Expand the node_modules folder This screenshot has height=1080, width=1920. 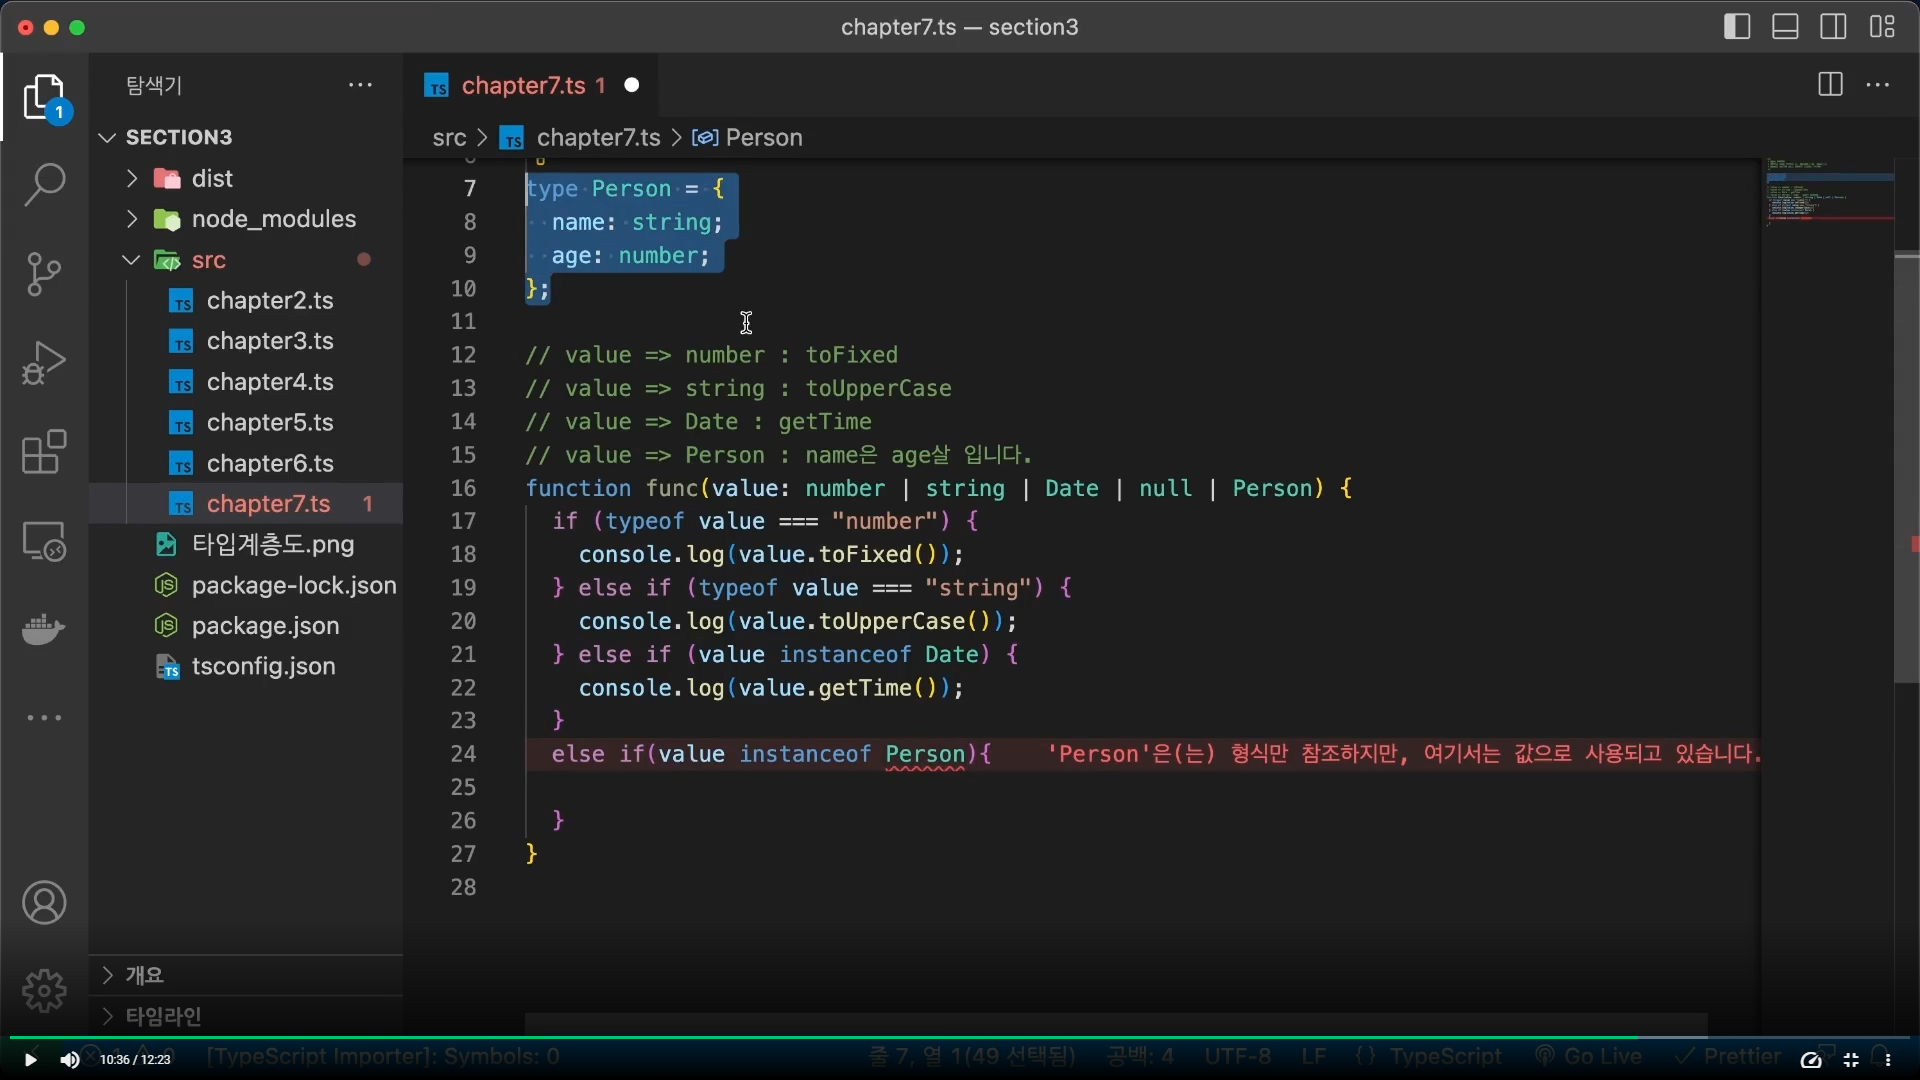click(273, 219)
